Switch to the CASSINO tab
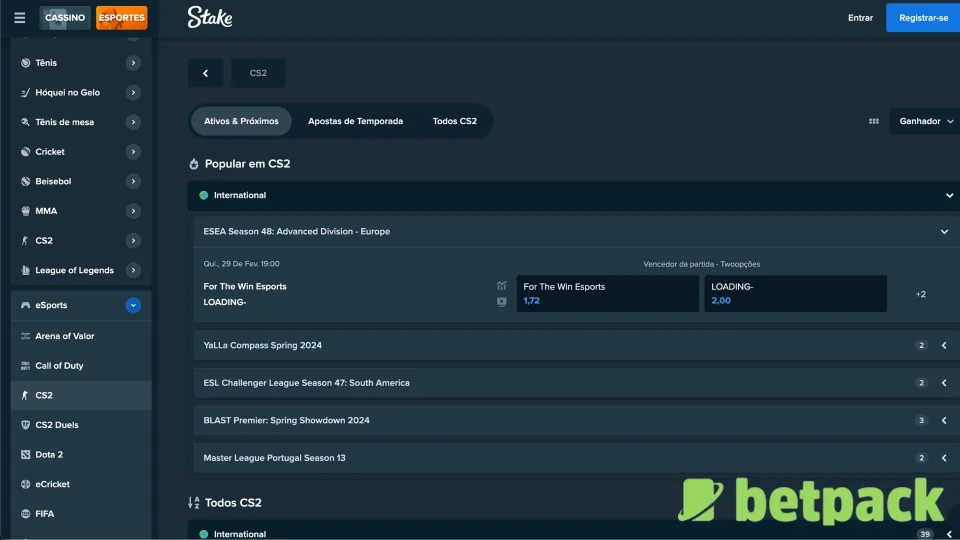The image size is (960, 540). pos(65,18)
